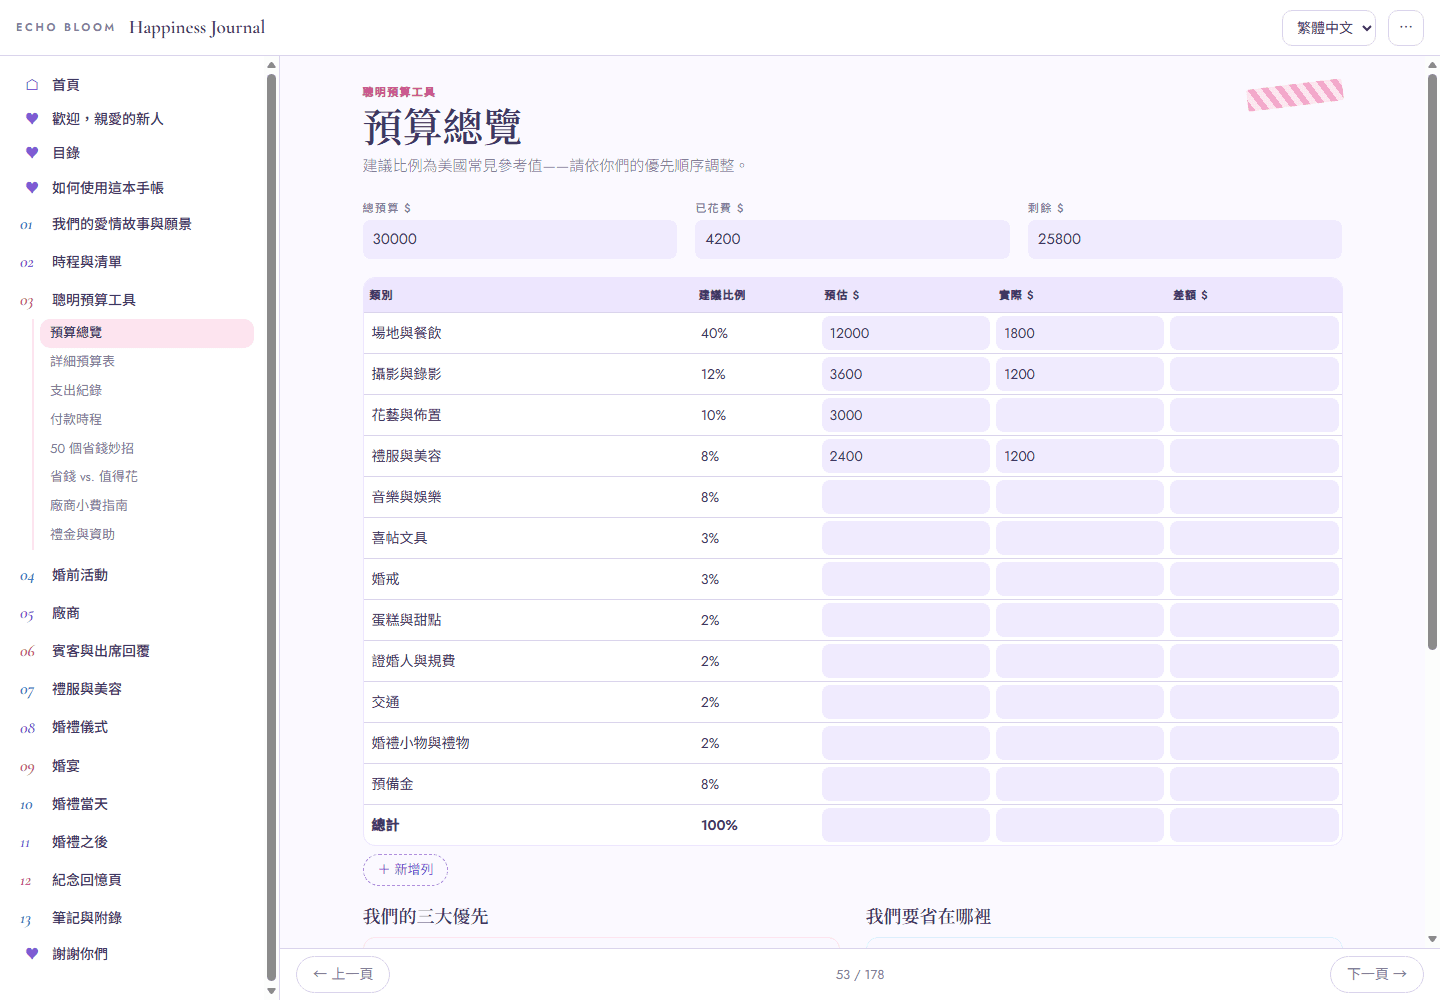Image resolution: width=1440 pixels, height=1000 pixels.
Task: Select 廠商小費指南 in sidebar
Action: click(147, 506)
